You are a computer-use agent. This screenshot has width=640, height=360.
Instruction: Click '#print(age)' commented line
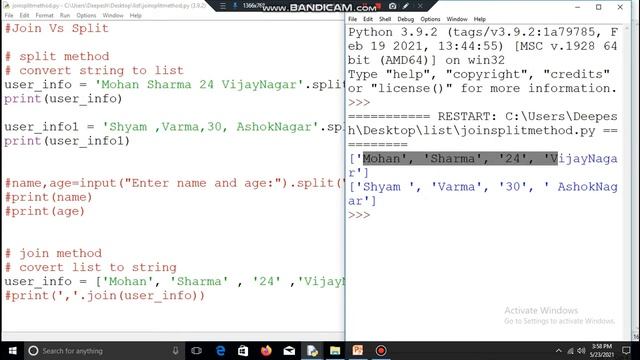click(x=44, y=211)
